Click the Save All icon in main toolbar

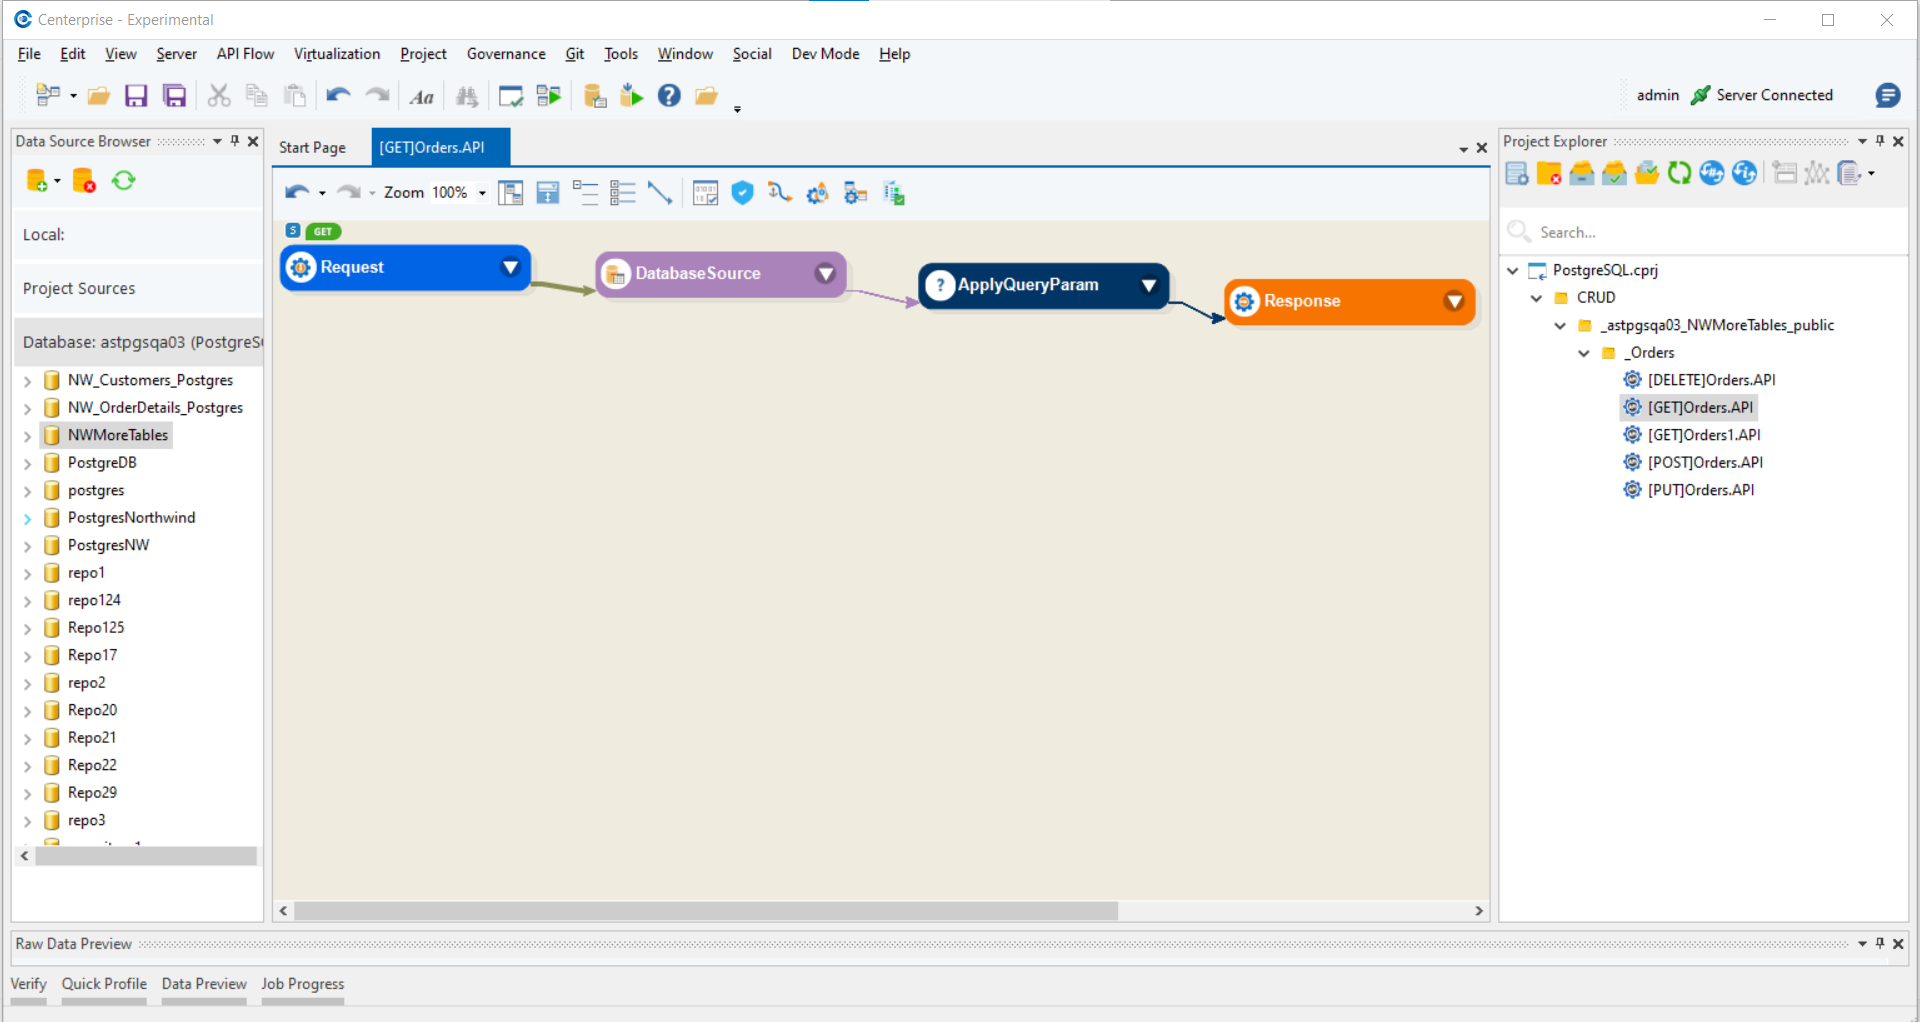click(175, 96)
